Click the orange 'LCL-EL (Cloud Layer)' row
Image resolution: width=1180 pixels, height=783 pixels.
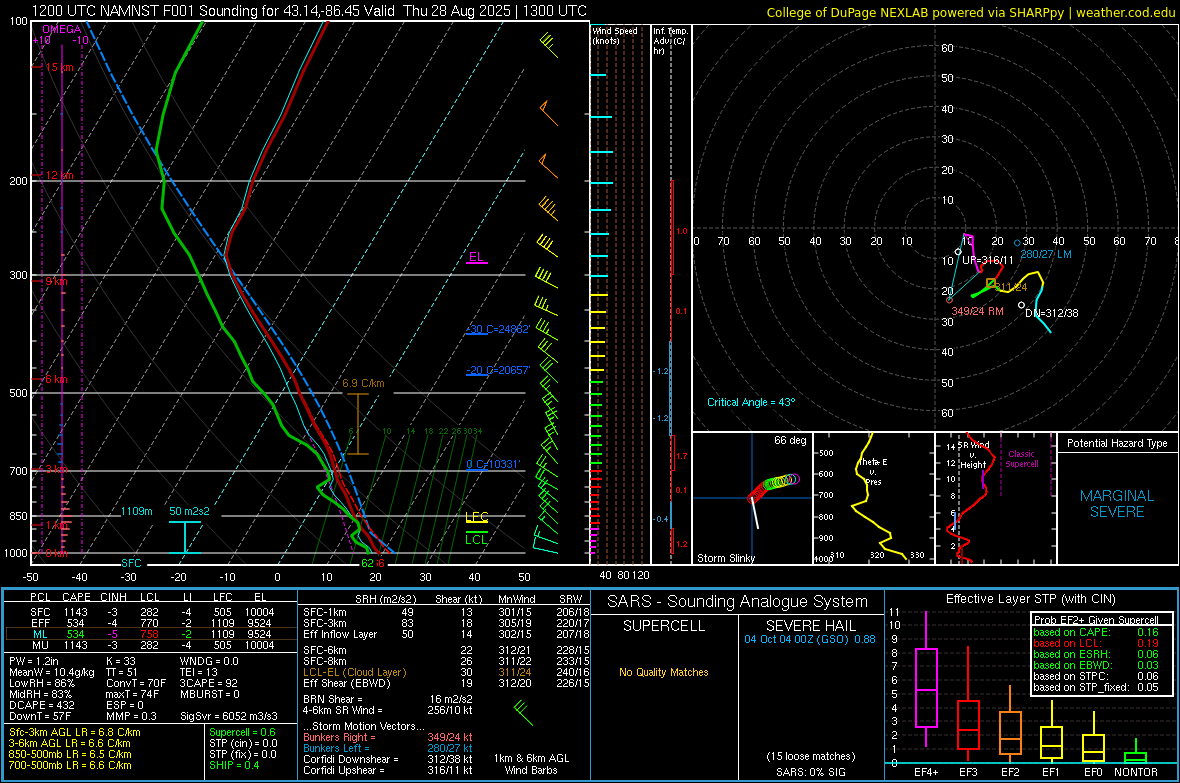click(354, 672)
